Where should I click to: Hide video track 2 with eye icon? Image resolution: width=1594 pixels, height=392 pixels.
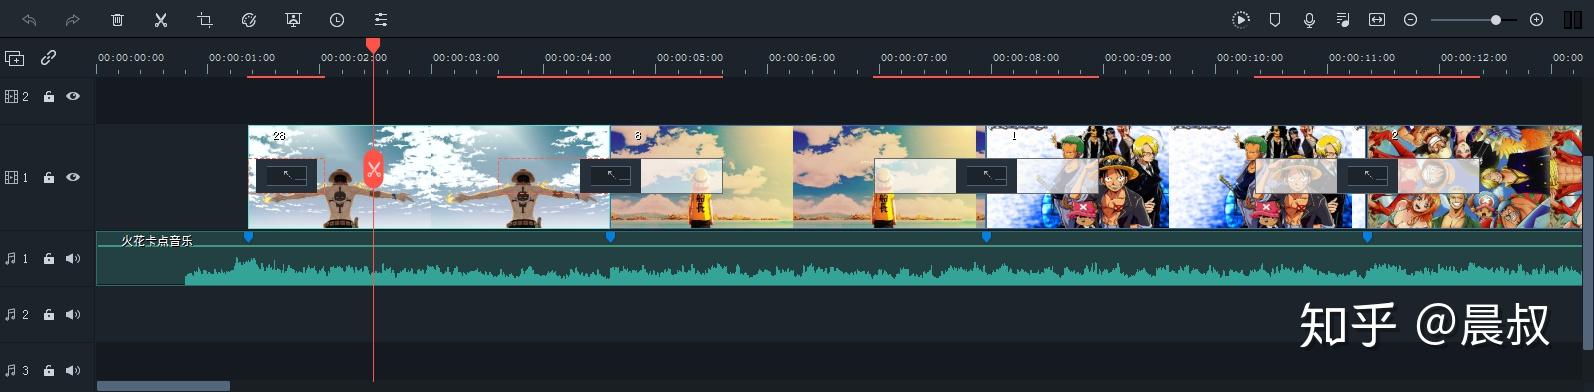click(73, 97)
